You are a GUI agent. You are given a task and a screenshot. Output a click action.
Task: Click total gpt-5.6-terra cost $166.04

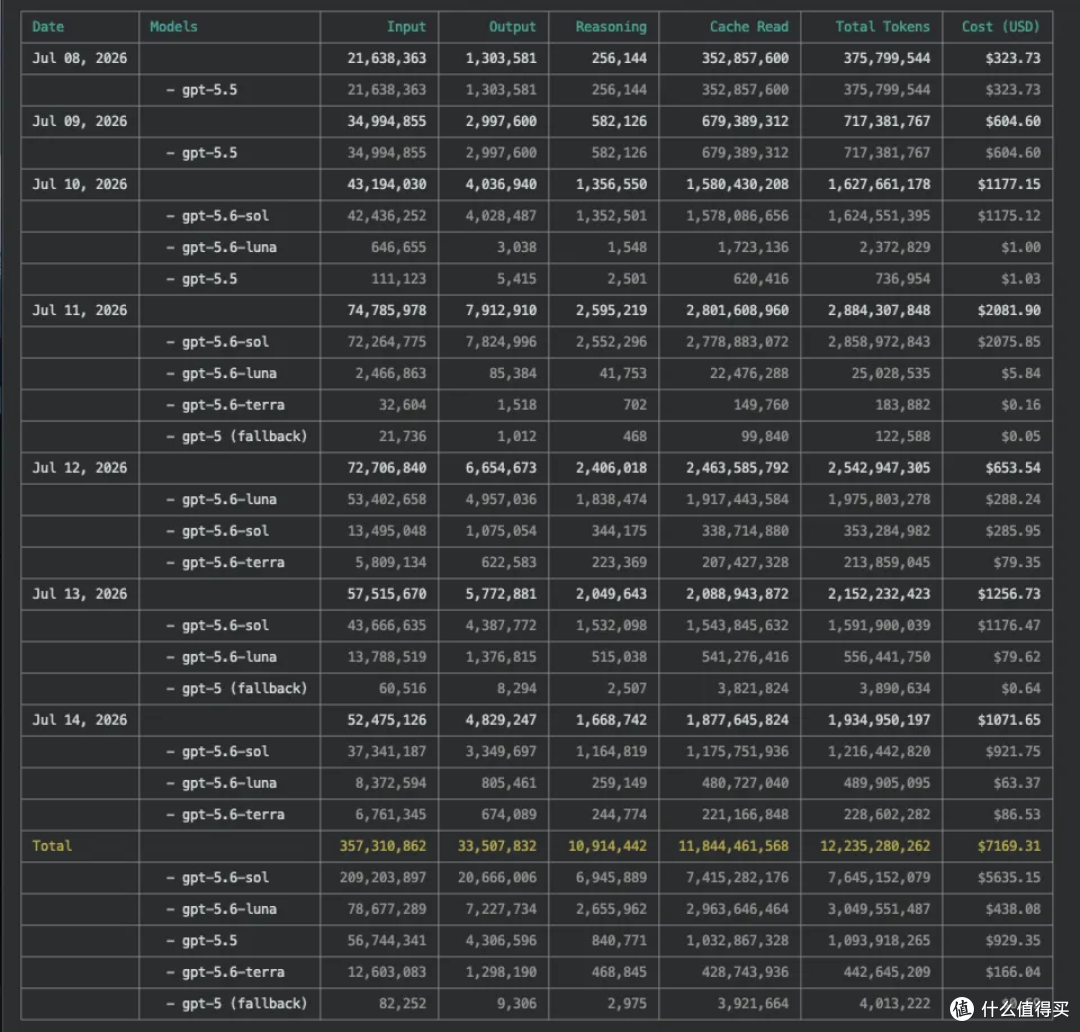[x=1012, y=973]
